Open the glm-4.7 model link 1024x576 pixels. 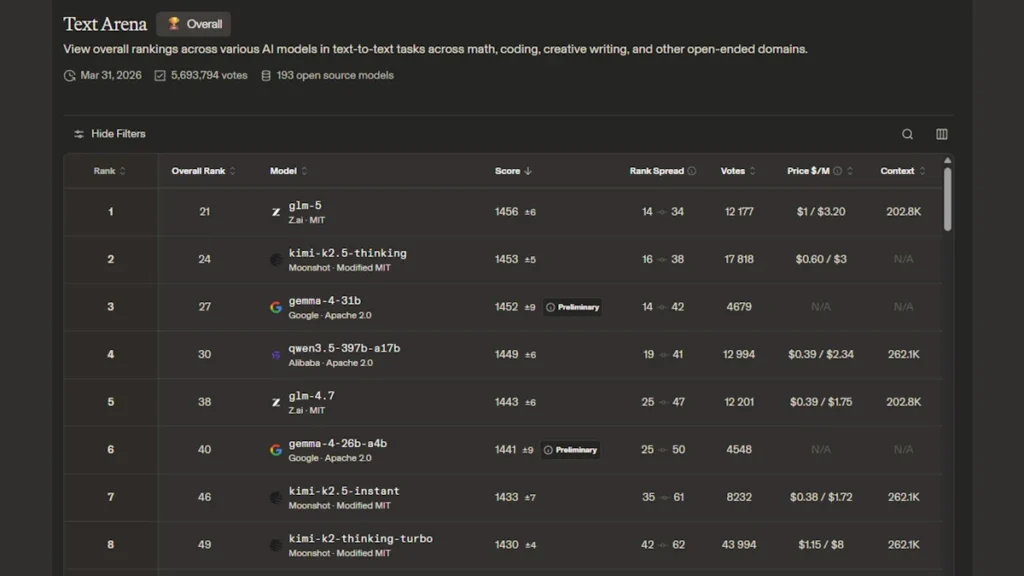[312, 396]
